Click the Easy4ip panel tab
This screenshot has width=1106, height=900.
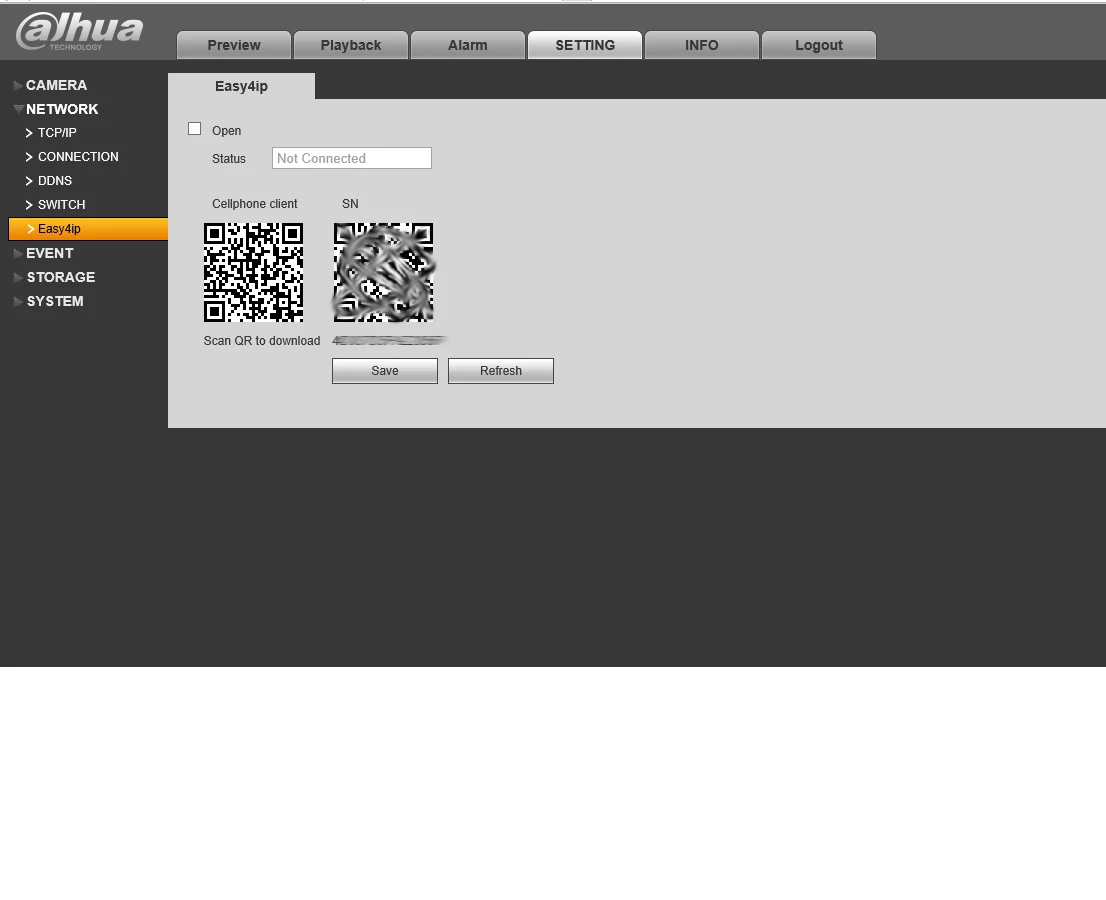(241, 86)
